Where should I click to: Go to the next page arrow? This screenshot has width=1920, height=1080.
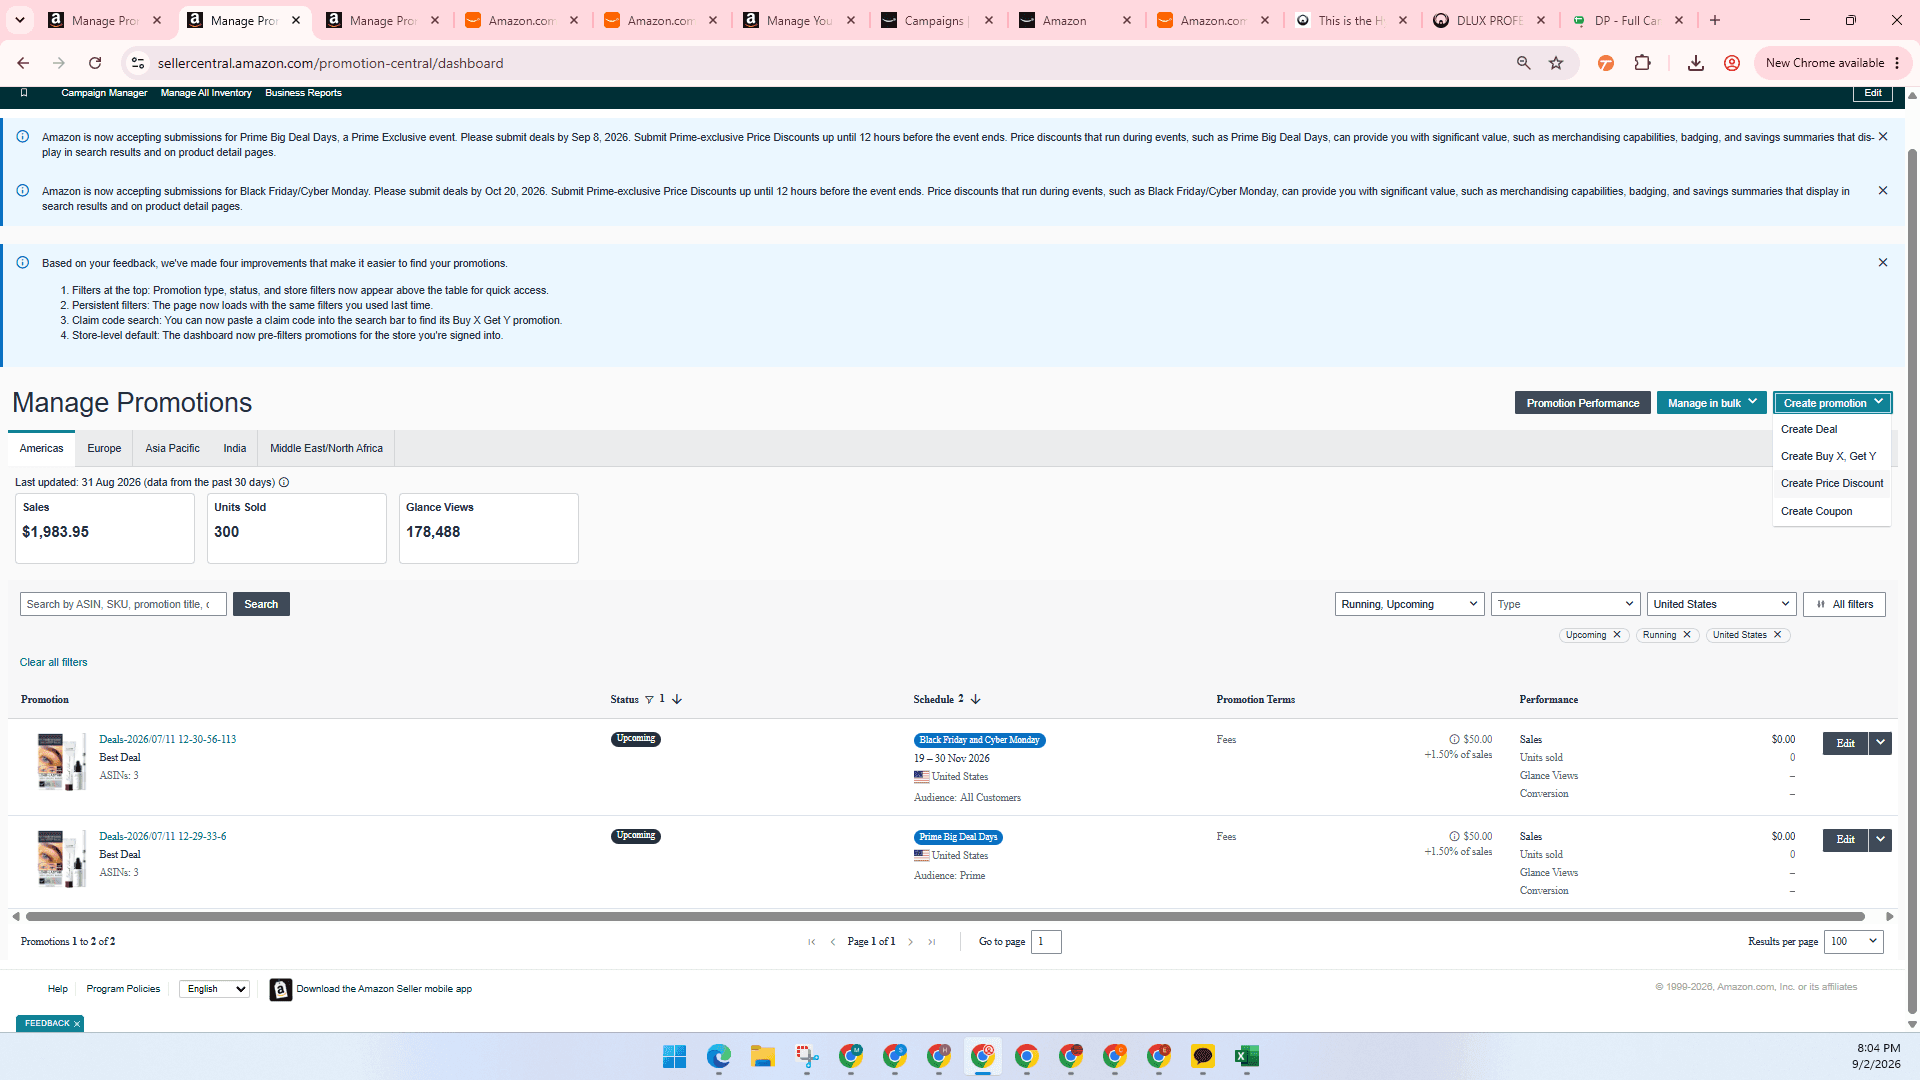tap(911, 942)
